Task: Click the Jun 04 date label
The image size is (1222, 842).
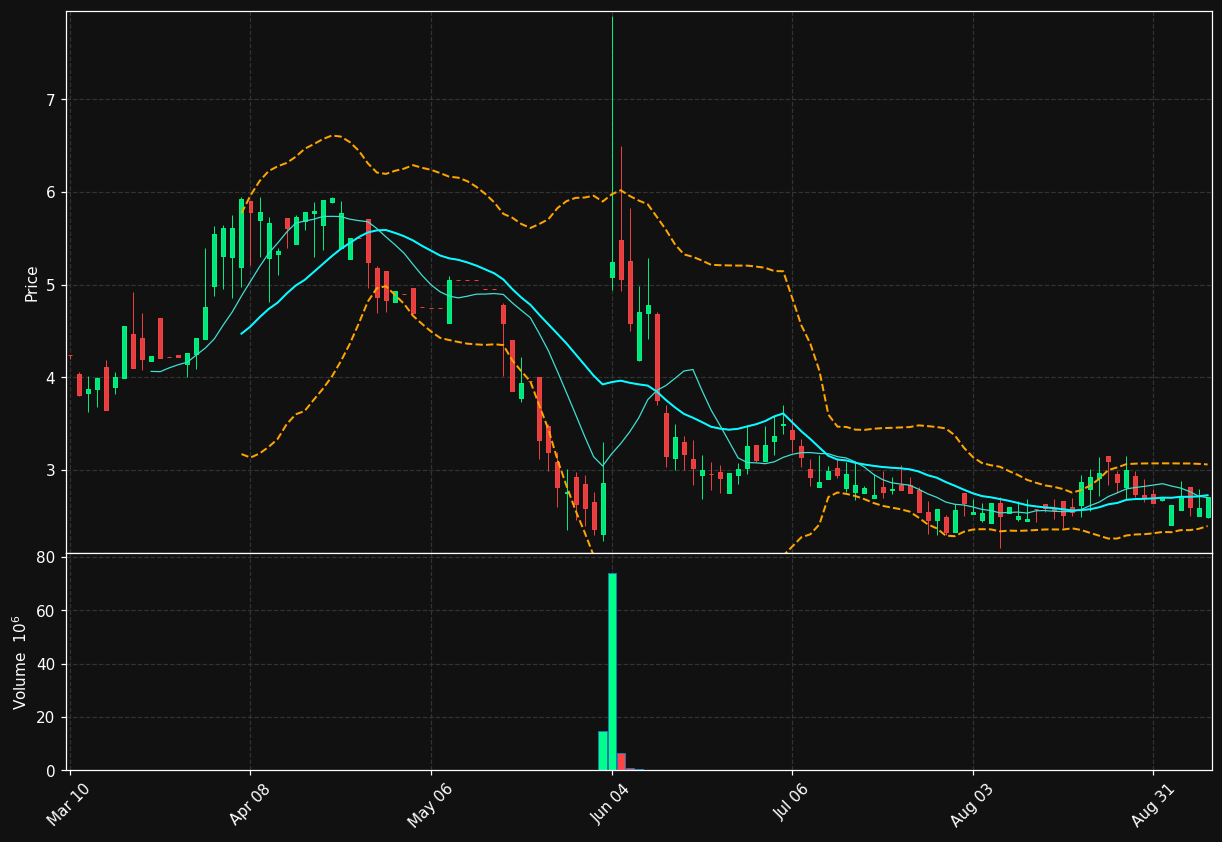Action: click(x=610, y=805)
